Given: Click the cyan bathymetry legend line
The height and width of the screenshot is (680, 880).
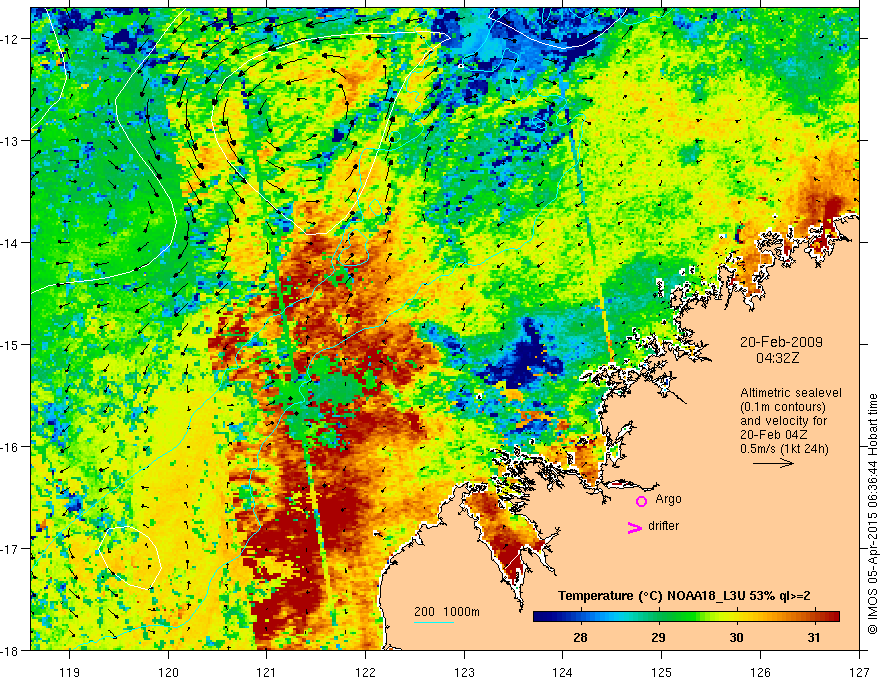Looking at the screenshot, I should (434, 622).
